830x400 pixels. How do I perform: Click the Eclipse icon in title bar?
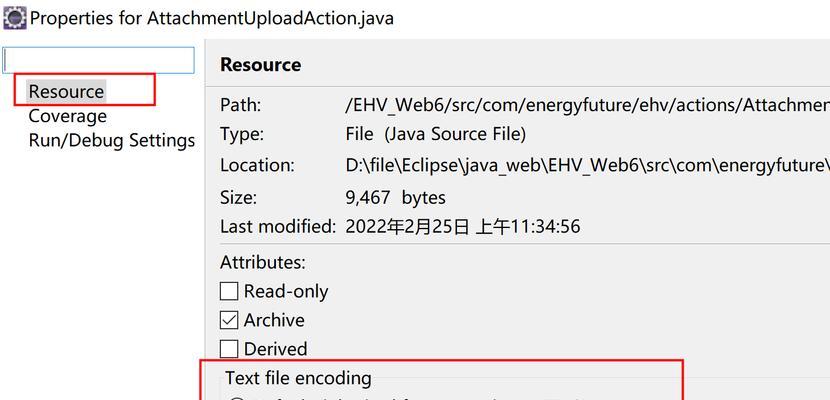pyautogui.click(x=14, y=17)
